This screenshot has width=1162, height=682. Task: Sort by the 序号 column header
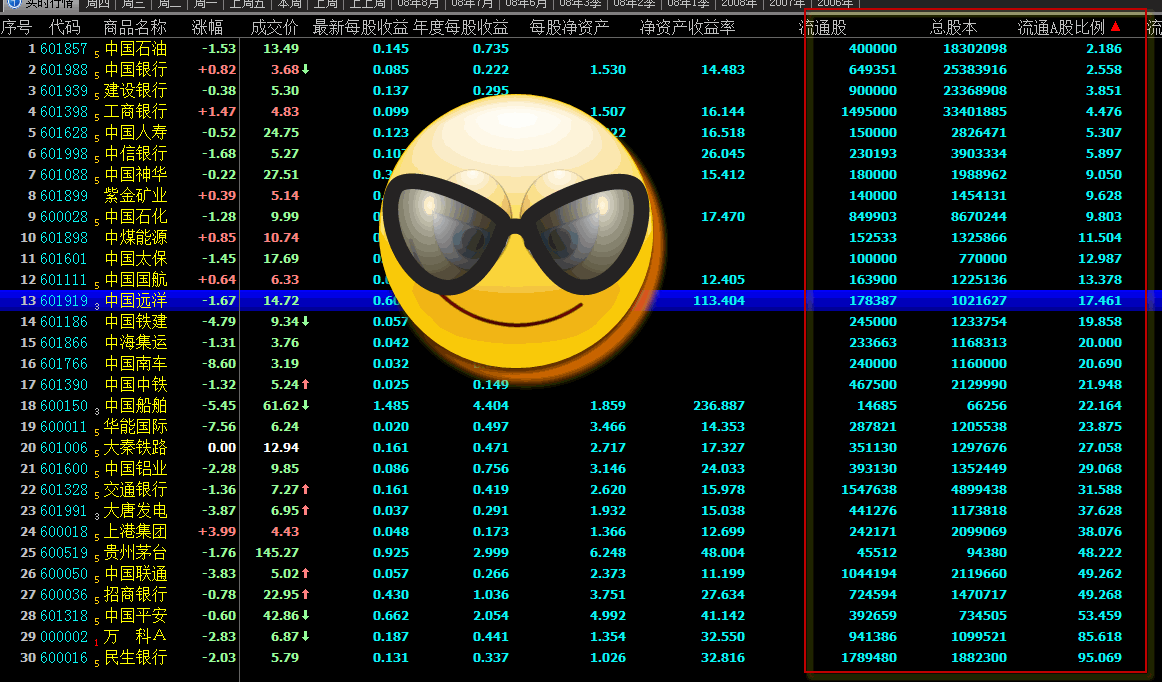click(x=16, y=27)
